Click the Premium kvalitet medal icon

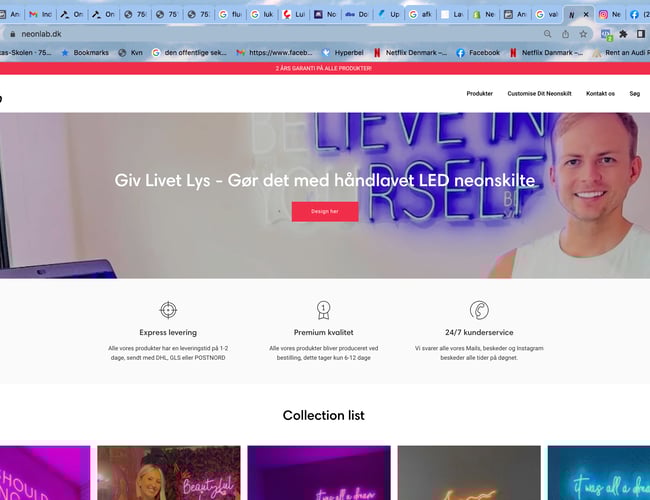coord(323,310)
